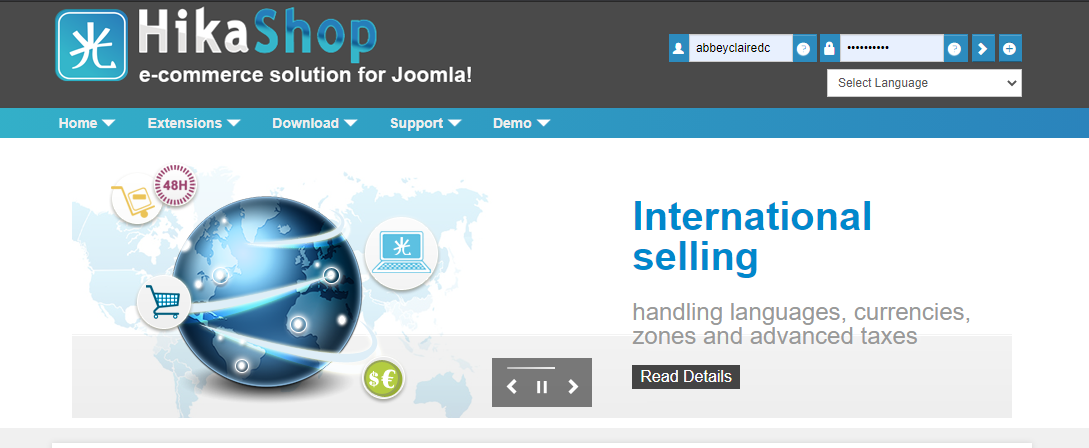
Task: Open the Home menu
Action: (x=87, y=123)
